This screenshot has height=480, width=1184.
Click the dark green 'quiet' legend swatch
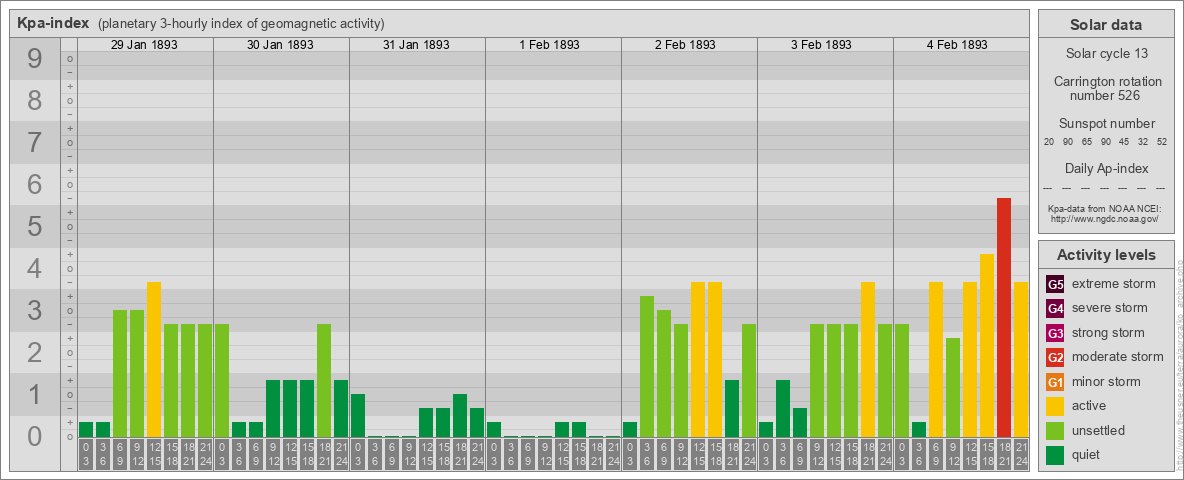pyautogui.click(x=1055, y=455)
